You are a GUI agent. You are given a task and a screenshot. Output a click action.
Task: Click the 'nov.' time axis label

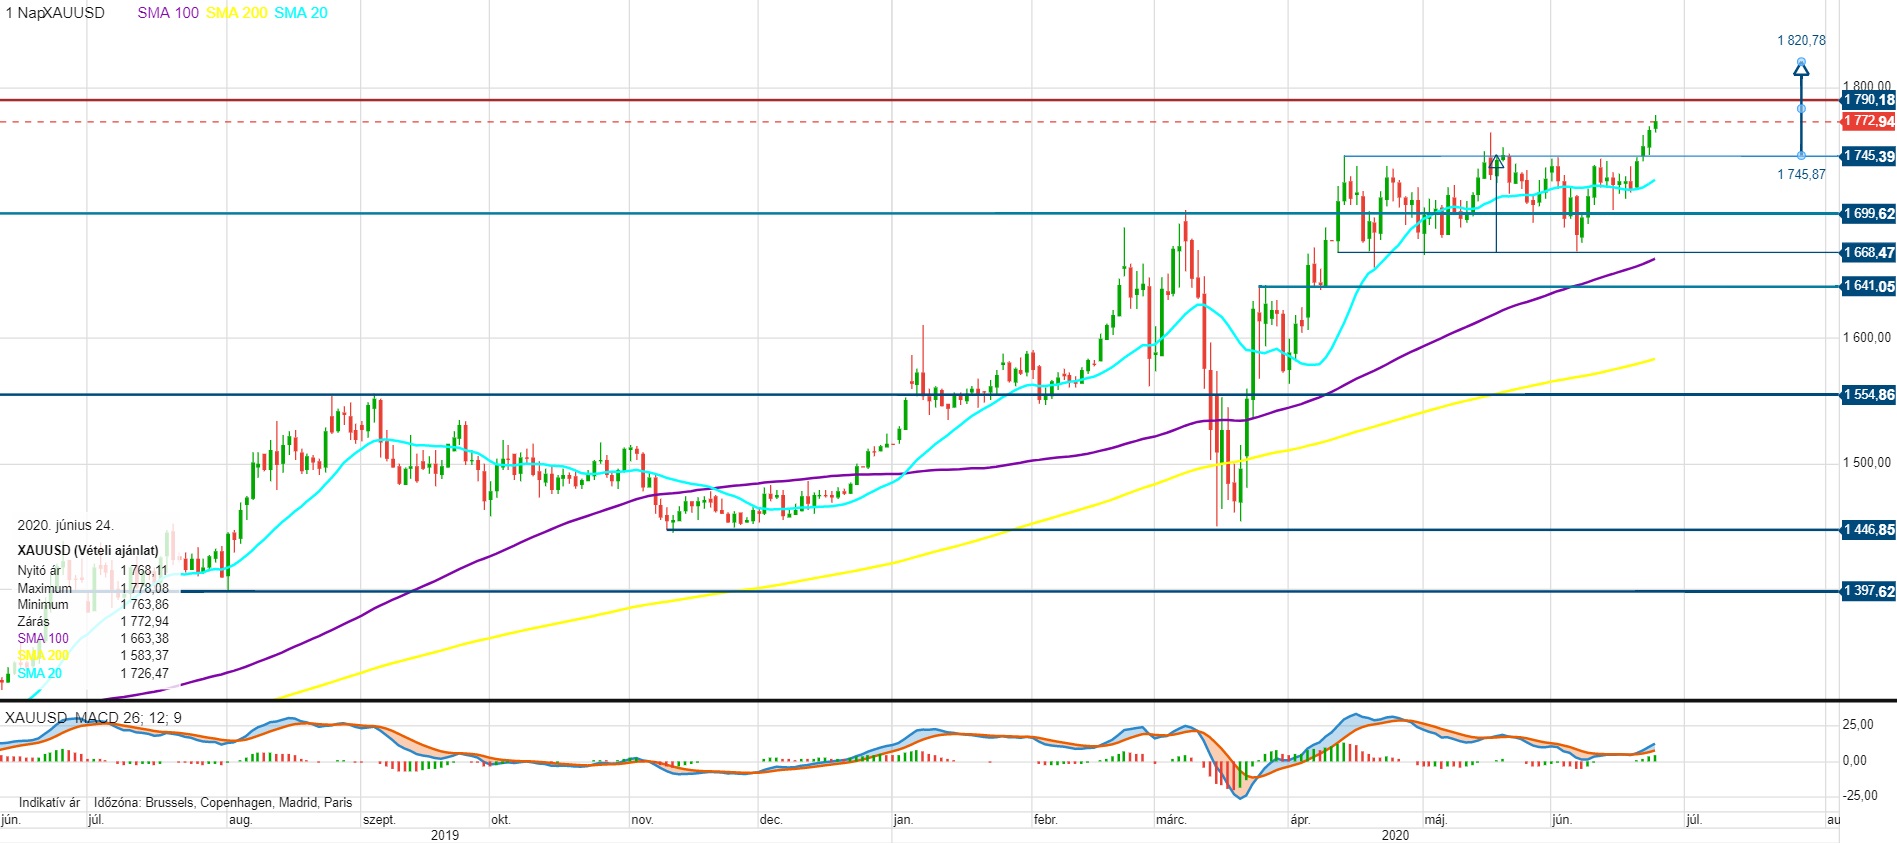(642, 820)
